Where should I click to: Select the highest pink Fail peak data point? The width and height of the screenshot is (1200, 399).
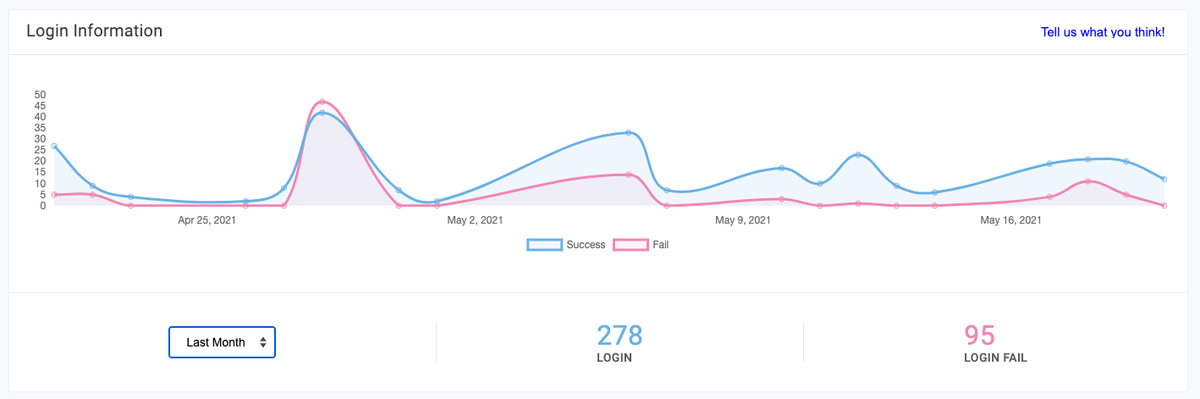point(322,102)
